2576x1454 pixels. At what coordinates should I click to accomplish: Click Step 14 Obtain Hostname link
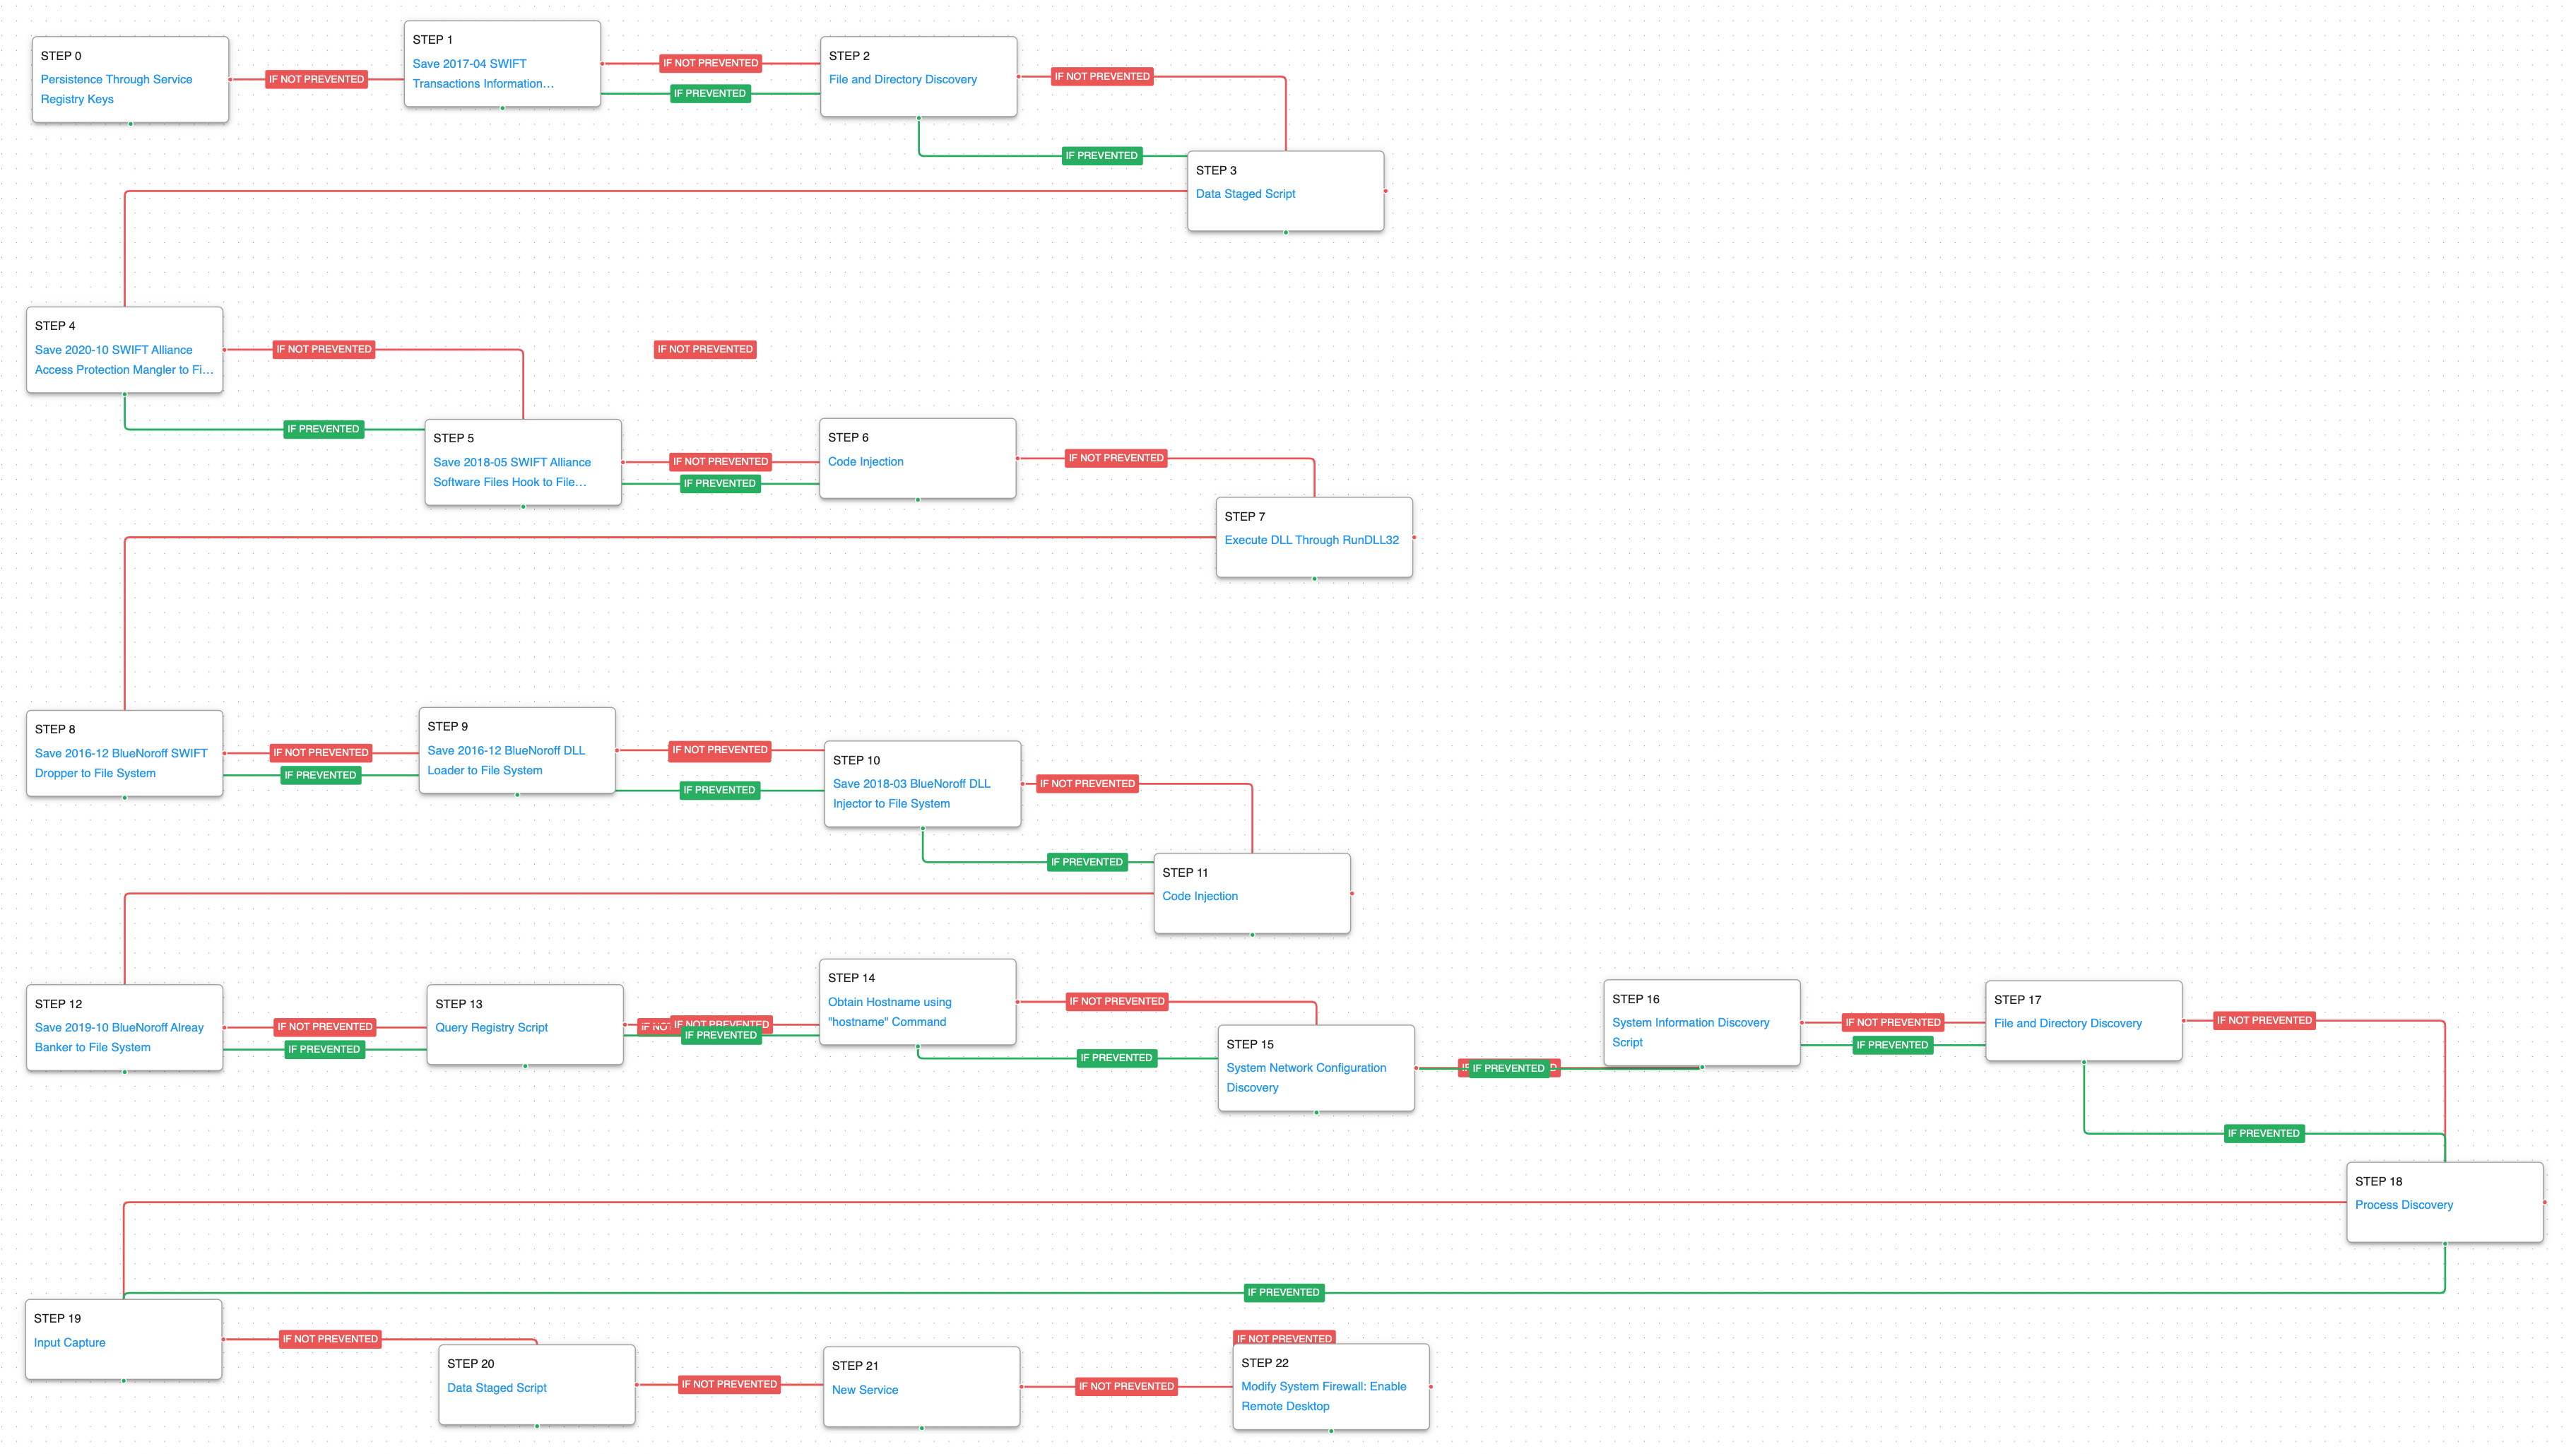888,1002
